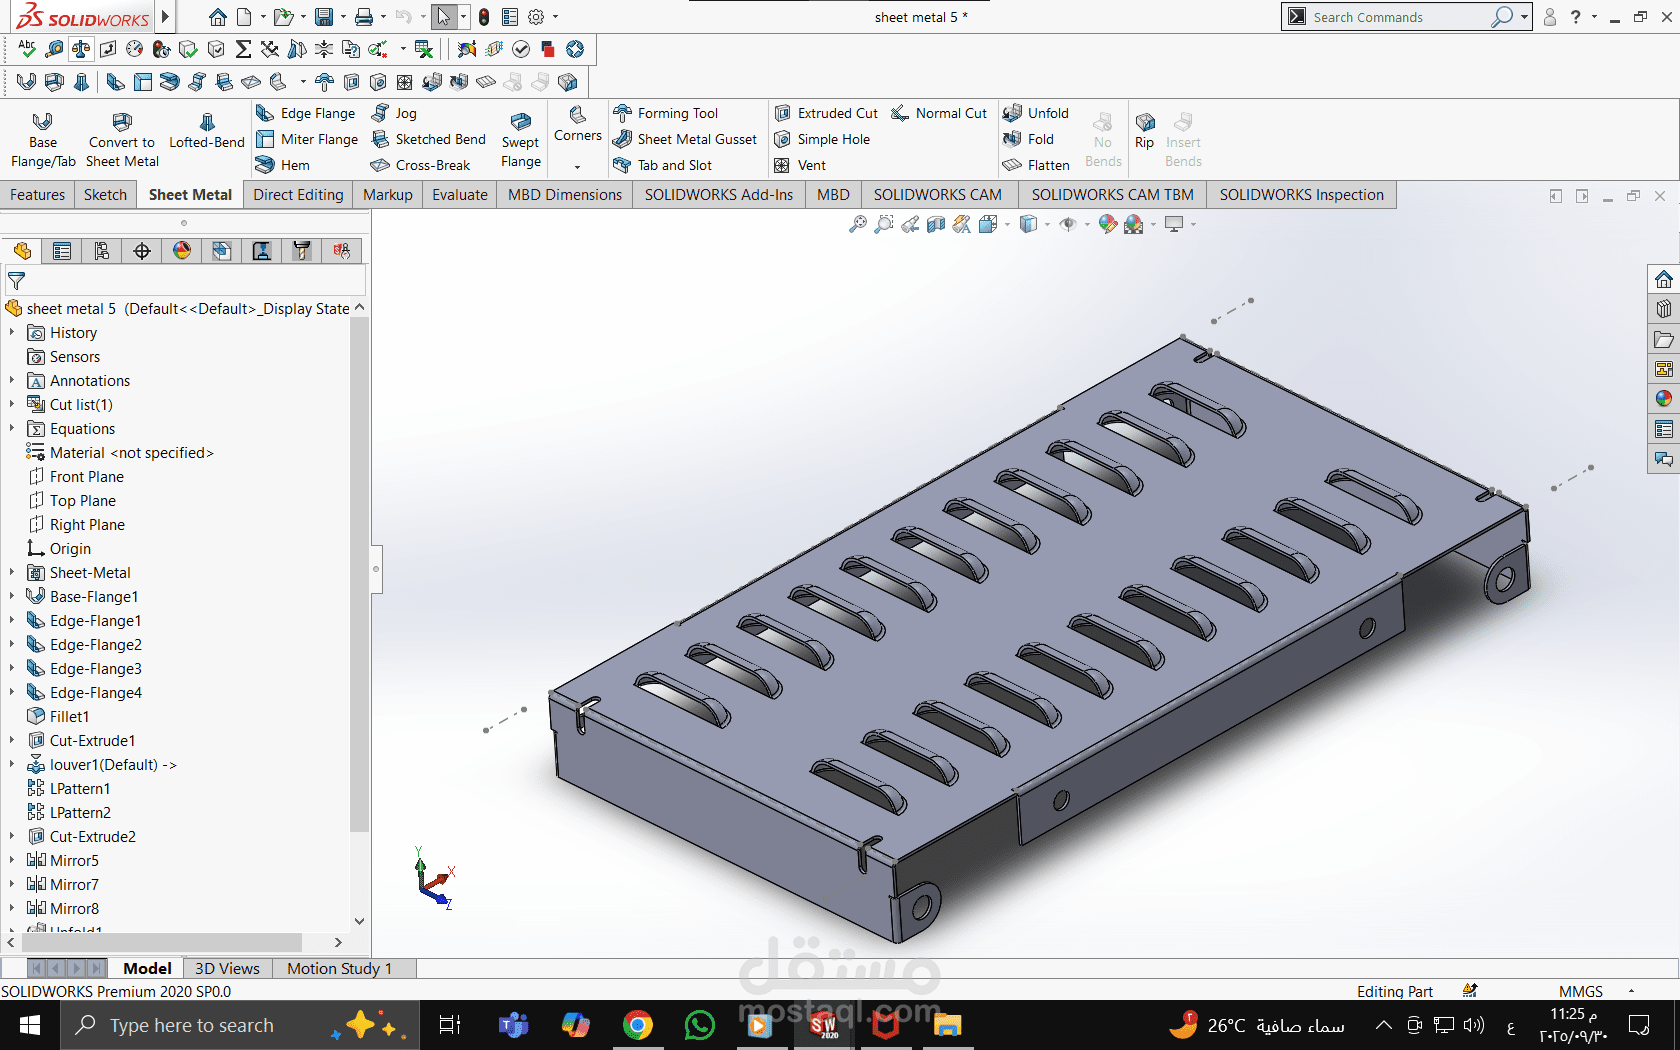Open the Direct Editing tab
This screenshot has height=1050, width=1680.
coord(298,195)
